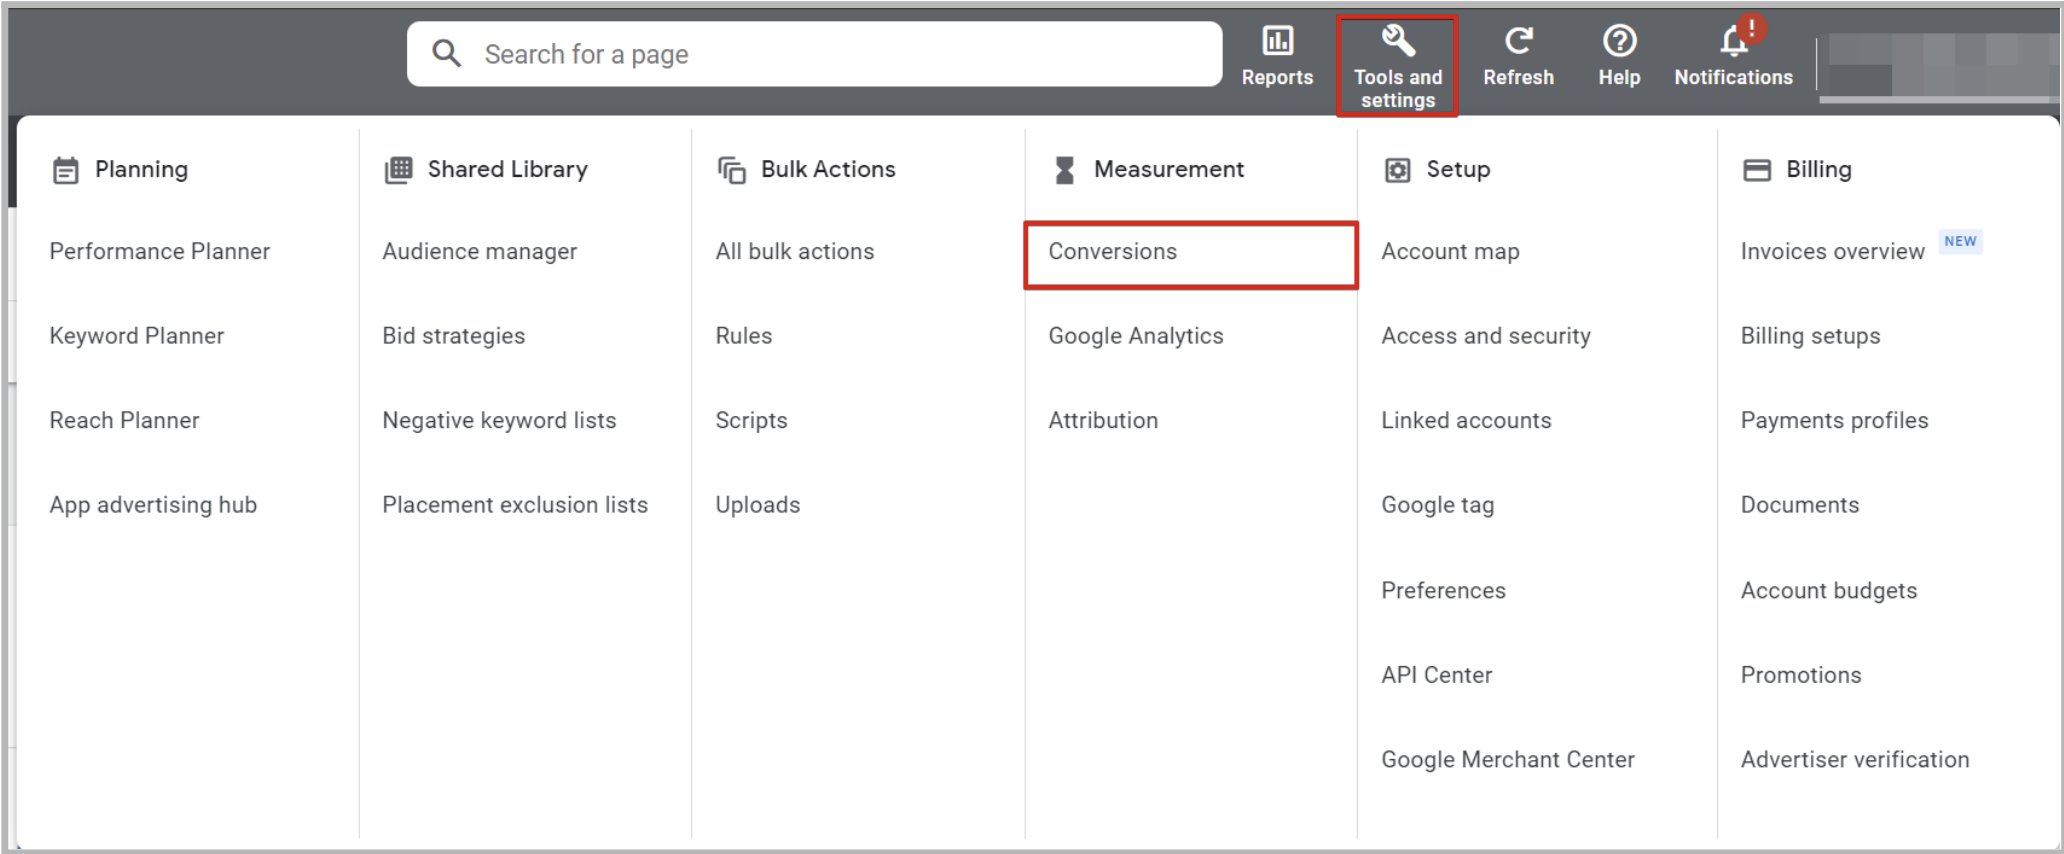
Task: Click the blurred account area in header
Action: click(1939, 66)
